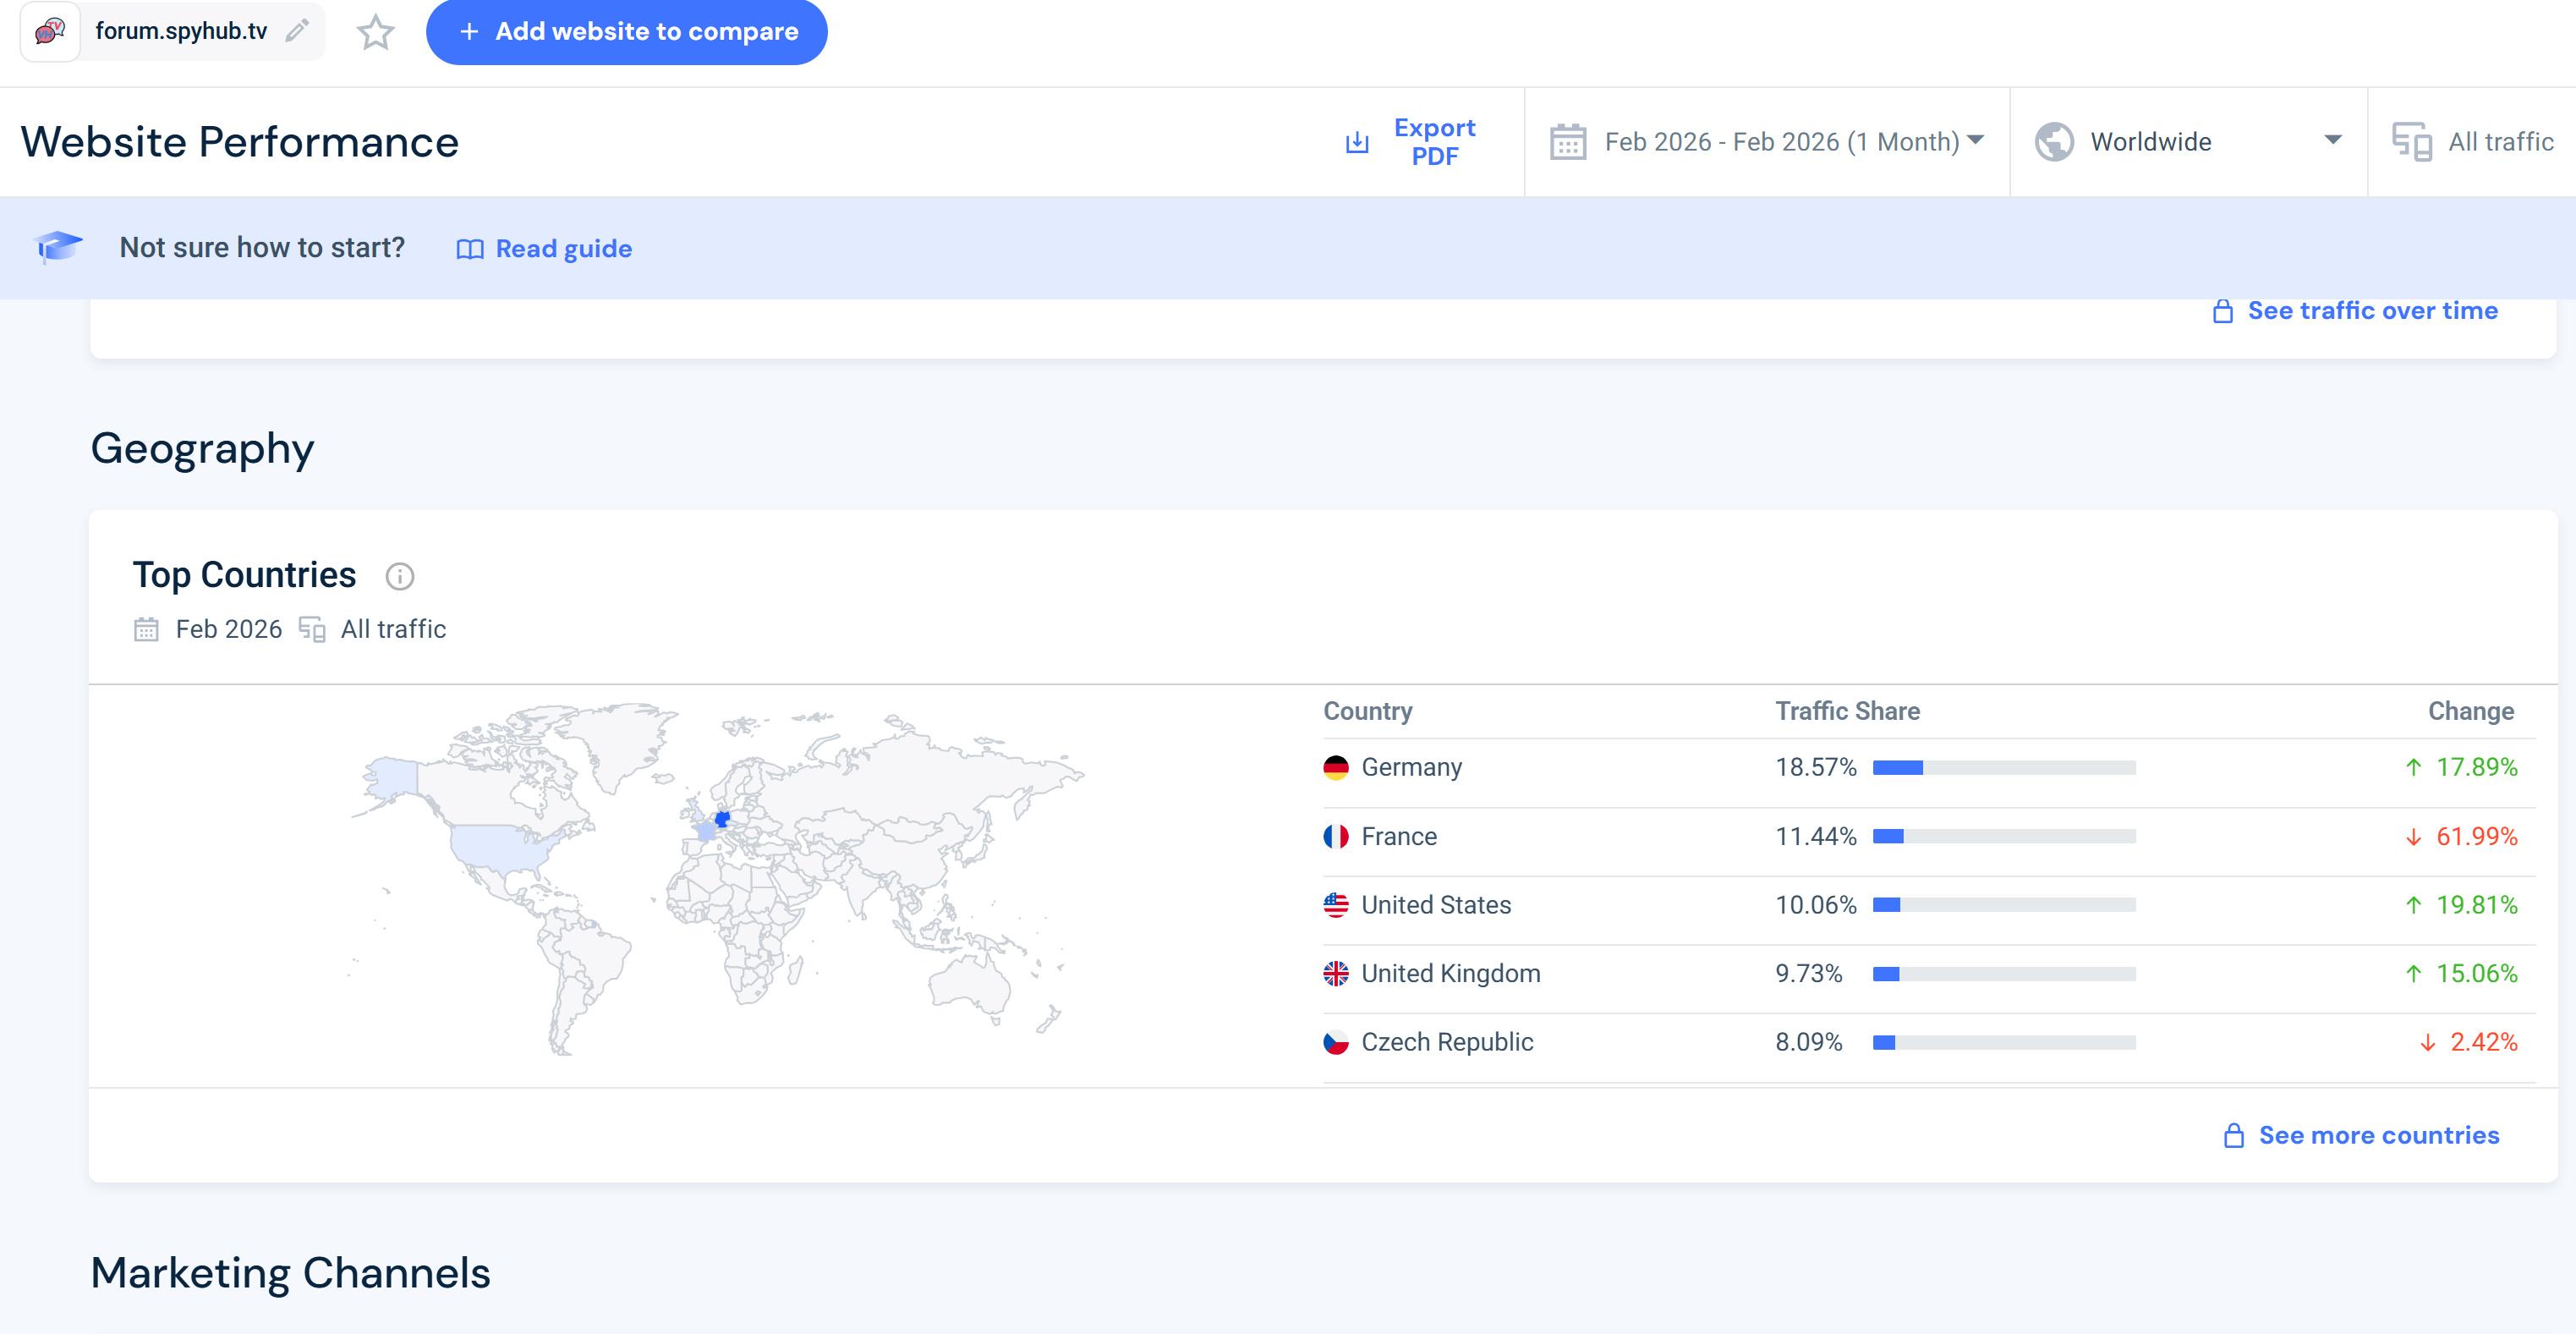Click the Export PDF download icon
Viewport: 2576px width, 1334px height.
(1357, 142)
